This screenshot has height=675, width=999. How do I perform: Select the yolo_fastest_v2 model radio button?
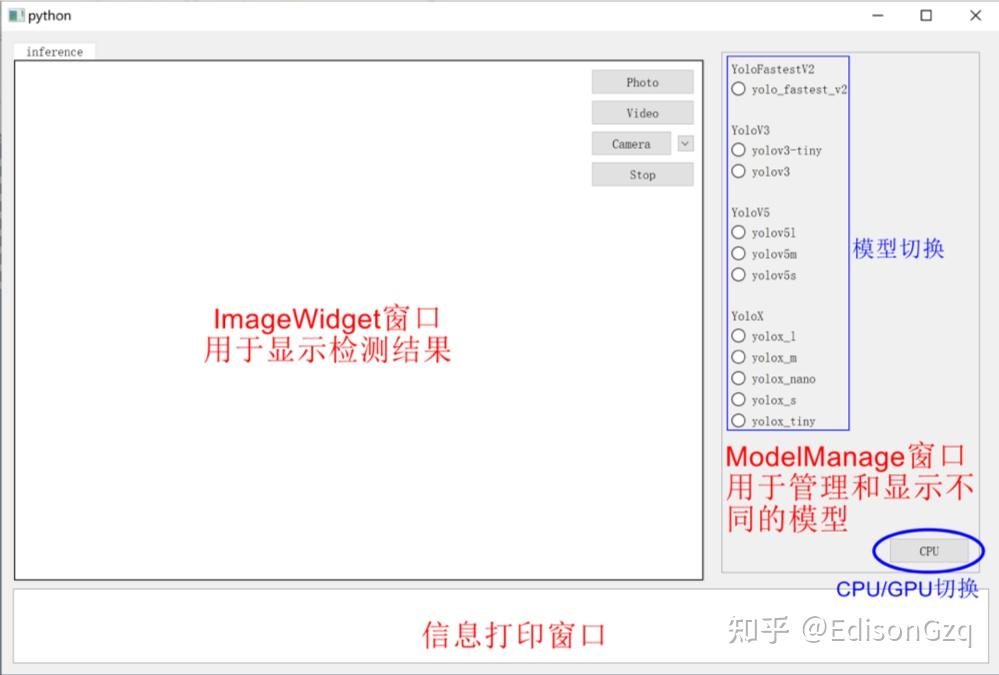point(738,89)
